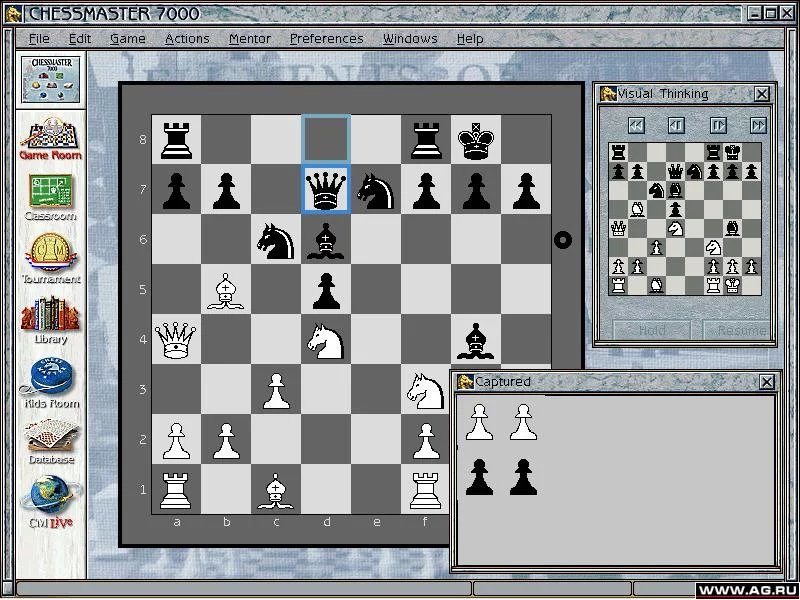The height and width of the screenshot is (600, 800).
Task: Select the black pawn on d5
Action: point(326,289)
